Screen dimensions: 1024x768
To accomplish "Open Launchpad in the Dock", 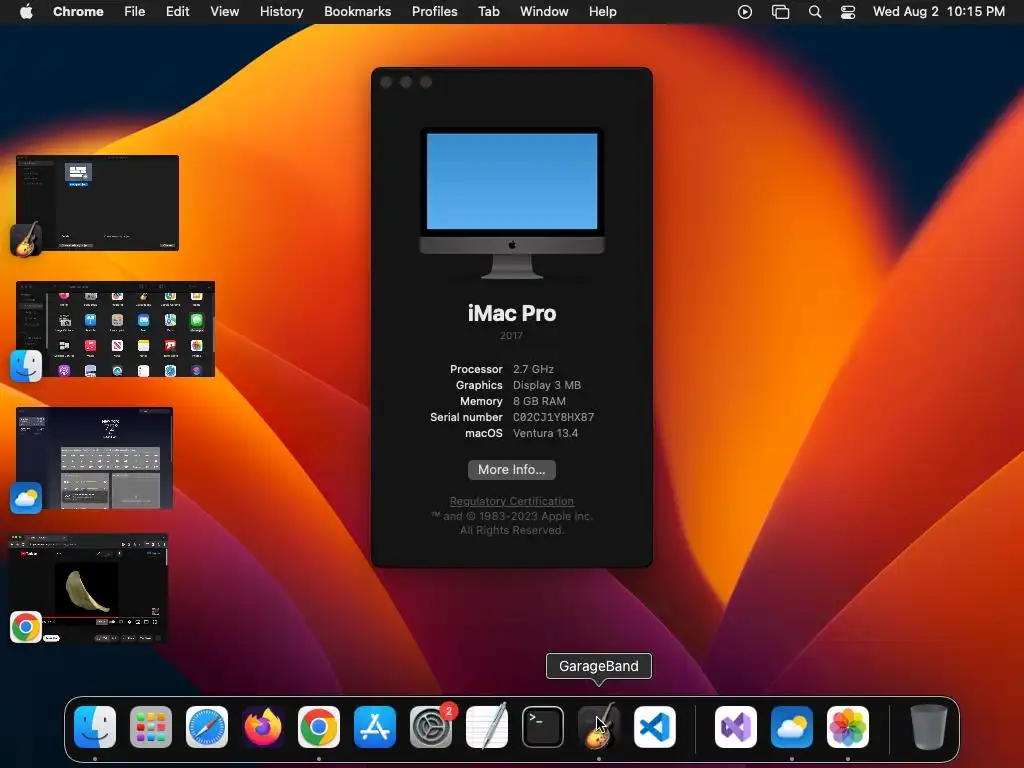I will tap(151, 727).
